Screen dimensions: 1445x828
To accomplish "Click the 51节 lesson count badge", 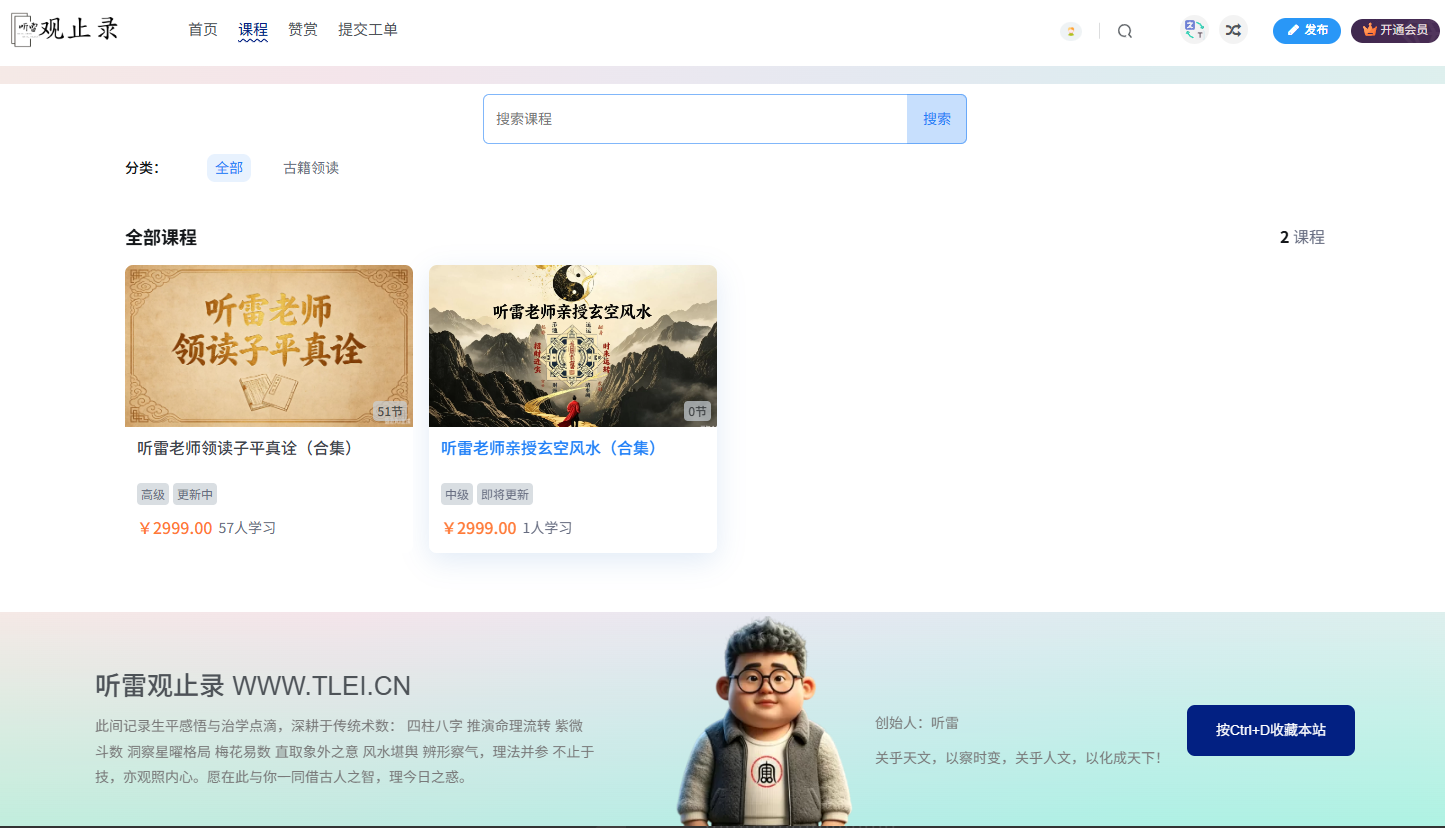I will [x=390, y=411].
